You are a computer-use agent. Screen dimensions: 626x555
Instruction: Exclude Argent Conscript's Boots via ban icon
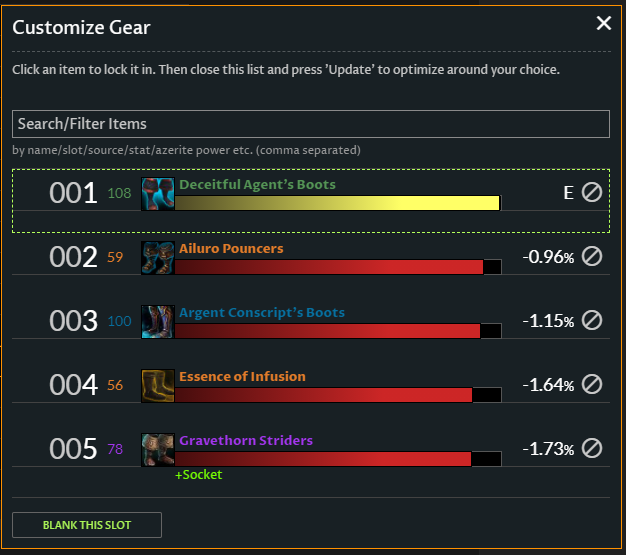click(592, 320)
